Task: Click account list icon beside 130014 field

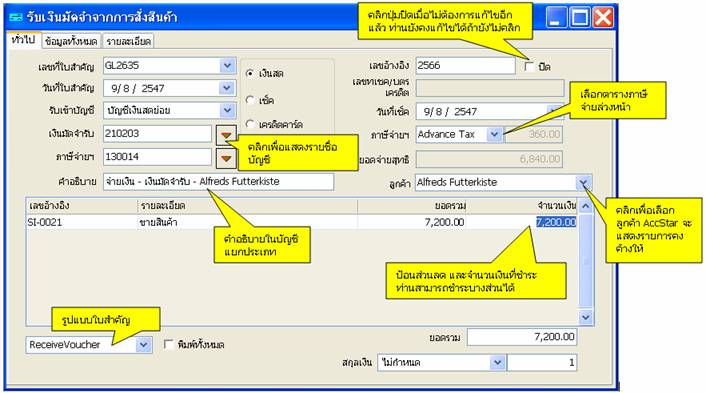Action: point(226,158)
